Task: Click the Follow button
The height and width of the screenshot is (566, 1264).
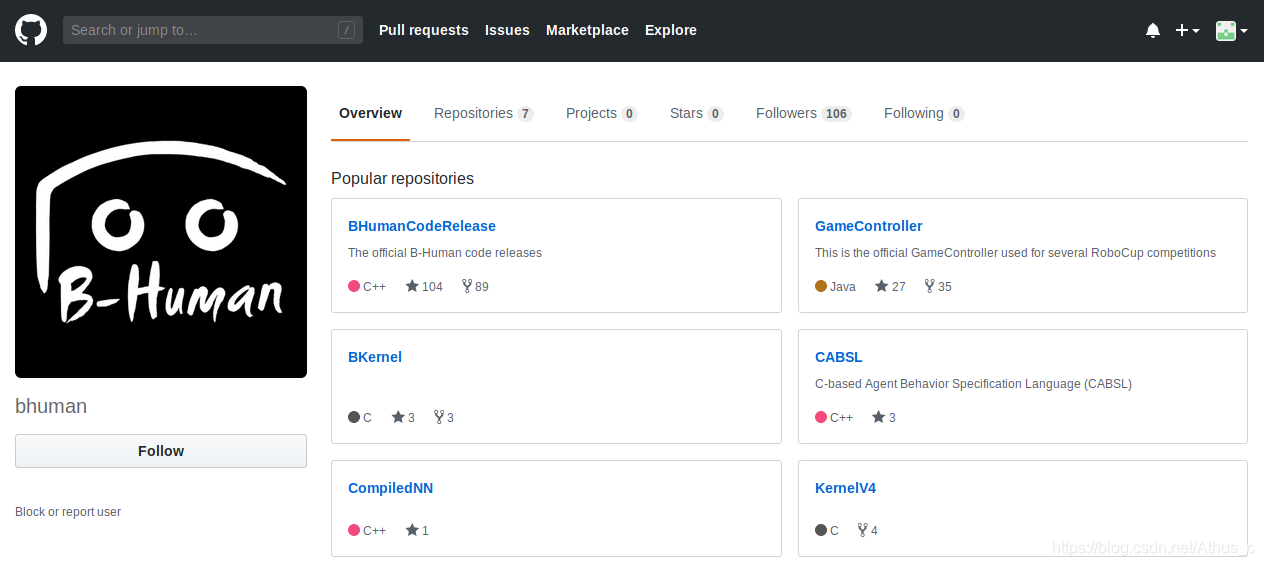Action: pyautogui.click(x=161, y=451)
